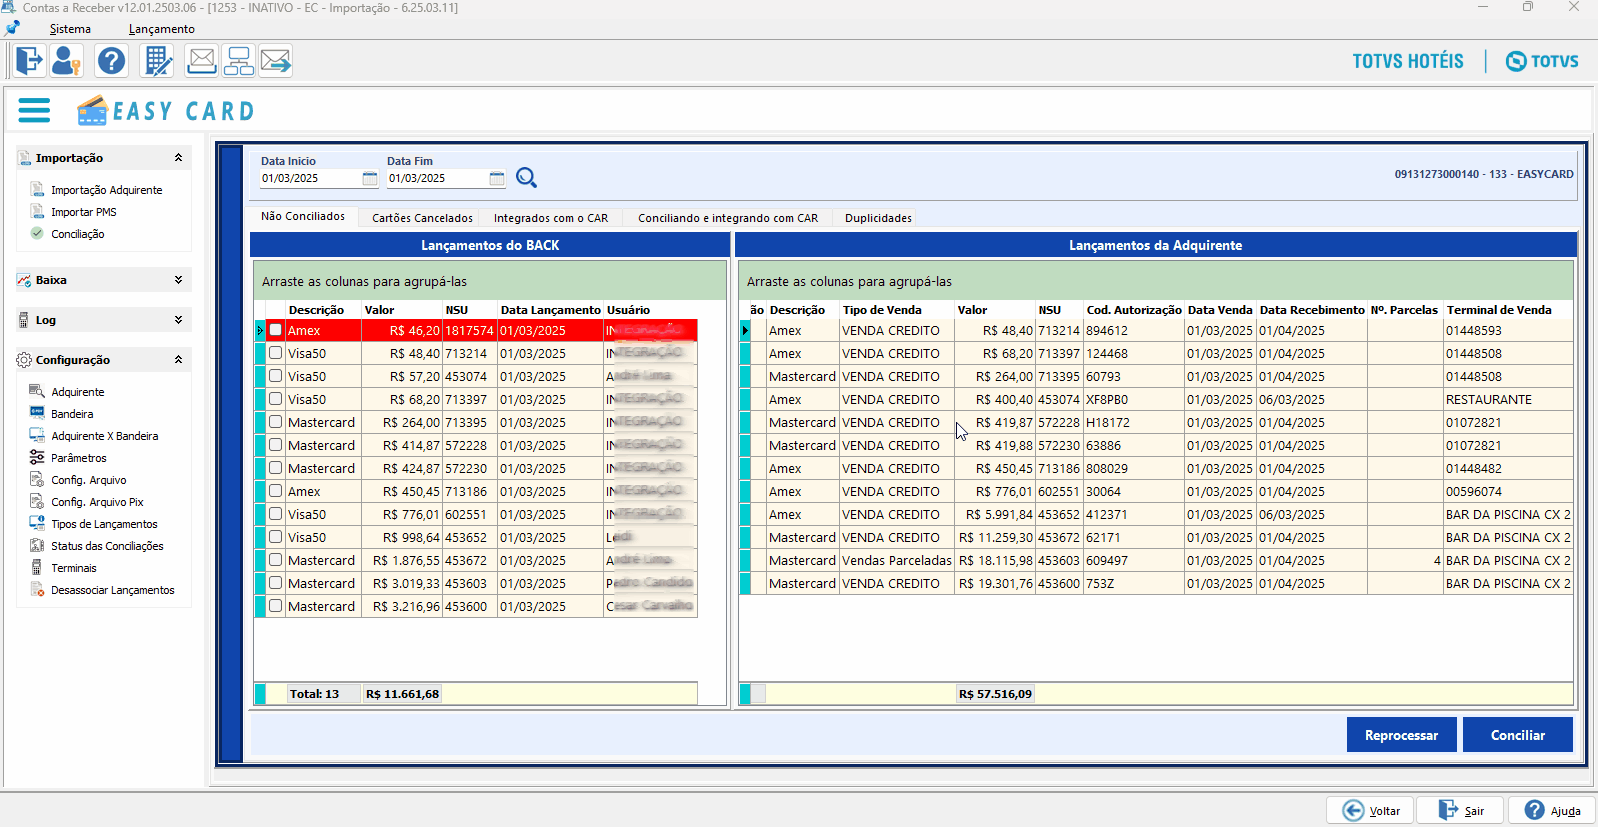1598x827 pixels.
Task: Check the Mastercard R$ 414,87 row checkbox
Action: coord(275,445)
